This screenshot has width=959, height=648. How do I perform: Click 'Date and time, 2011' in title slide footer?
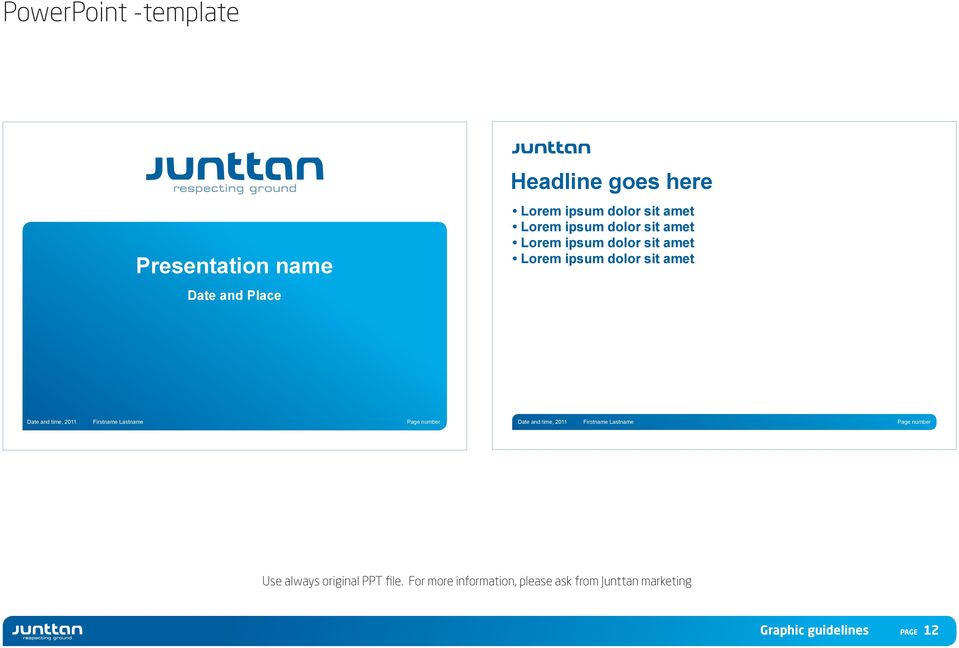pos(52,422)
